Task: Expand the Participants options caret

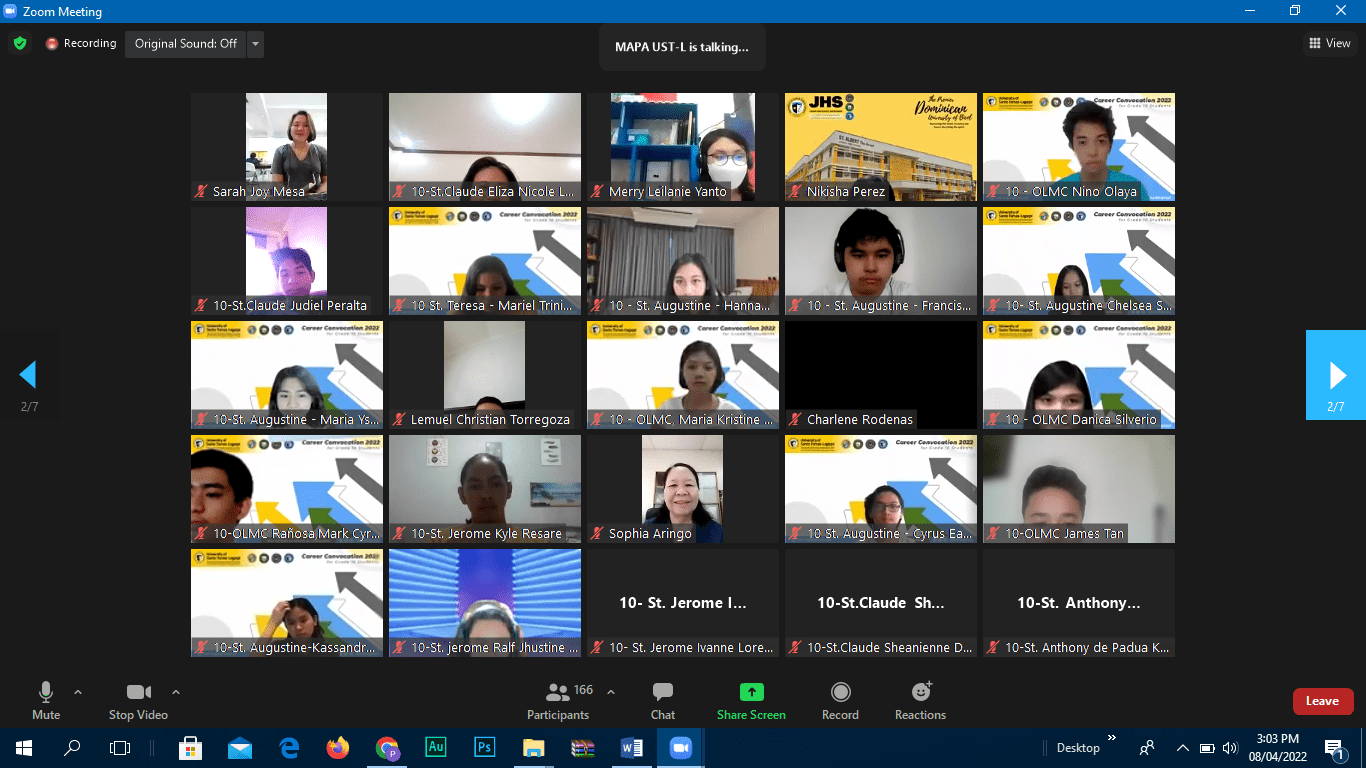Action: point(611,692)
